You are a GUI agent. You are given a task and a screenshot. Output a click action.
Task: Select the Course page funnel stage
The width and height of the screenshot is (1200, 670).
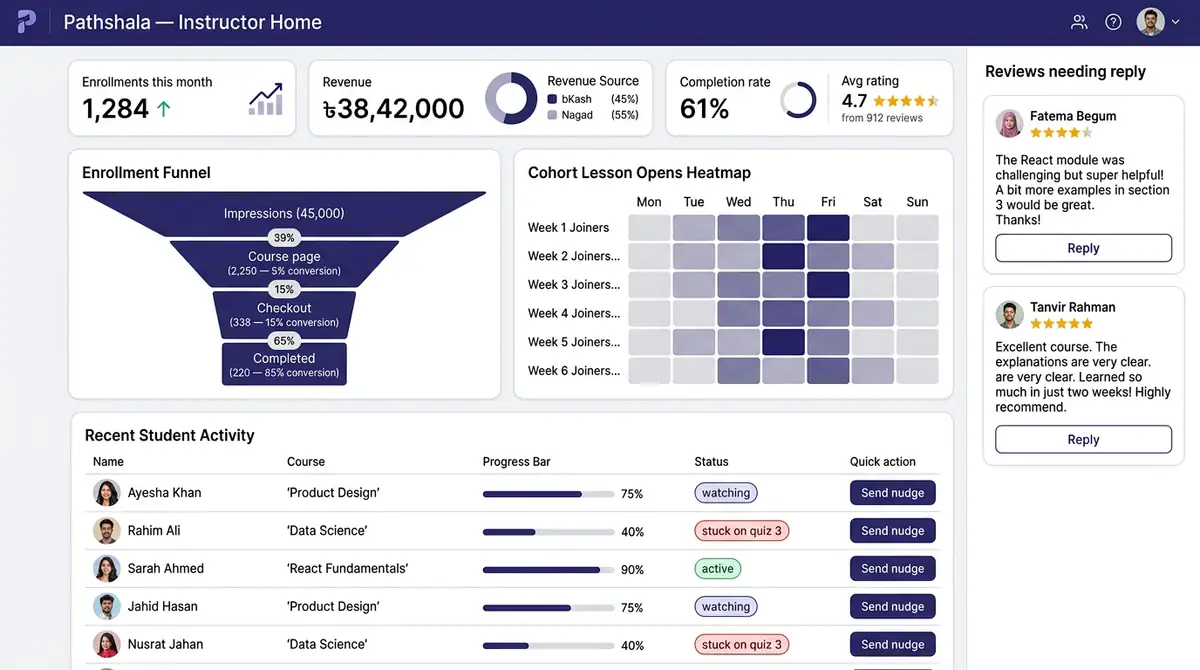point(284,263)
